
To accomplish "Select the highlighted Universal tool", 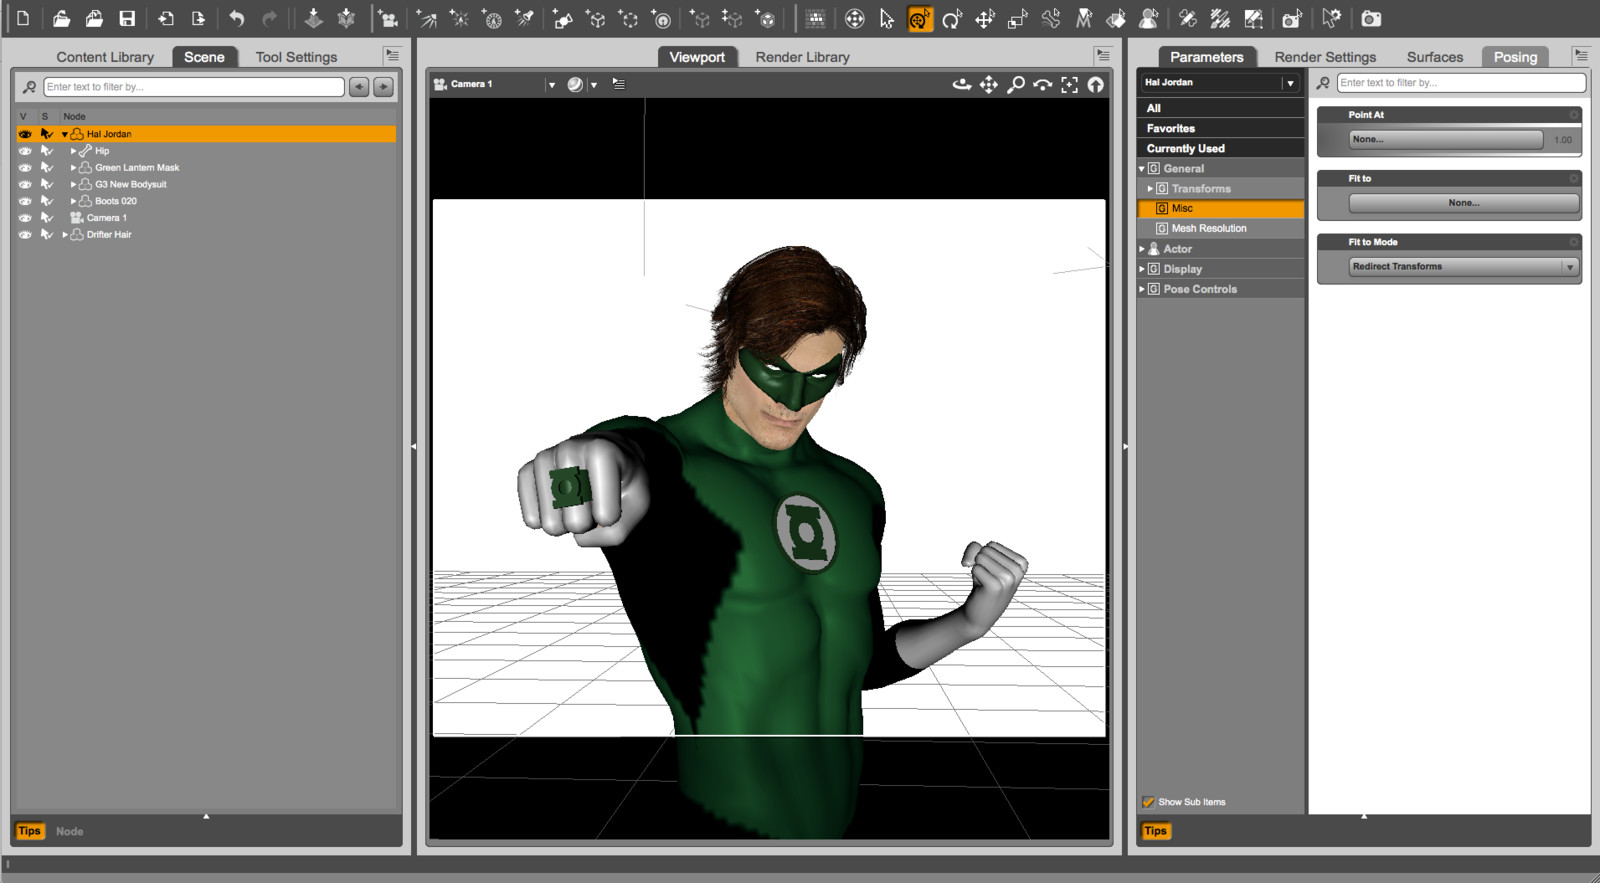I will [x=920, y=18].
